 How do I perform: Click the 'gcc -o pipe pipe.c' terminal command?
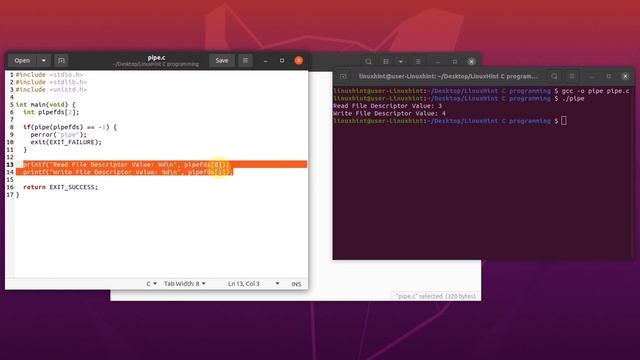[x=596, y=91]
